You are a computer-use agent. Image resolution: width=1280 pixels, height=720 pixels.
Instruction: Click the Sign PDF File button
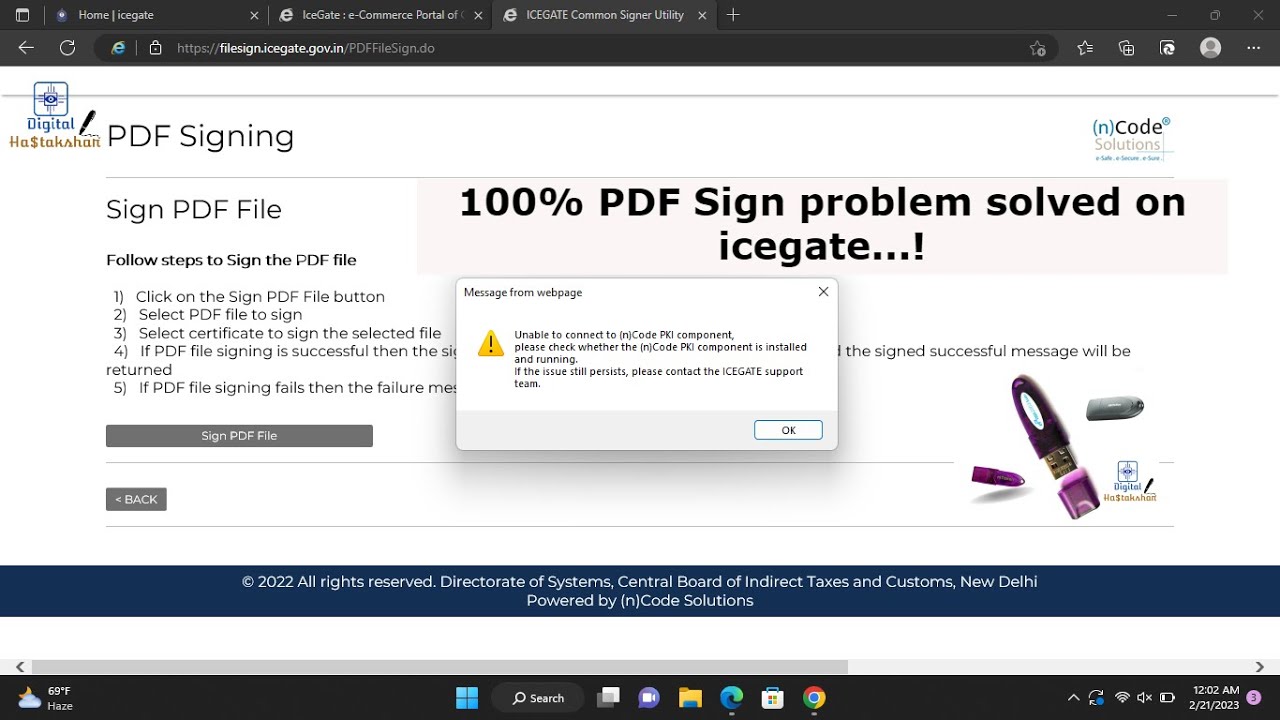pyautogui.click(x=239, y=436)
